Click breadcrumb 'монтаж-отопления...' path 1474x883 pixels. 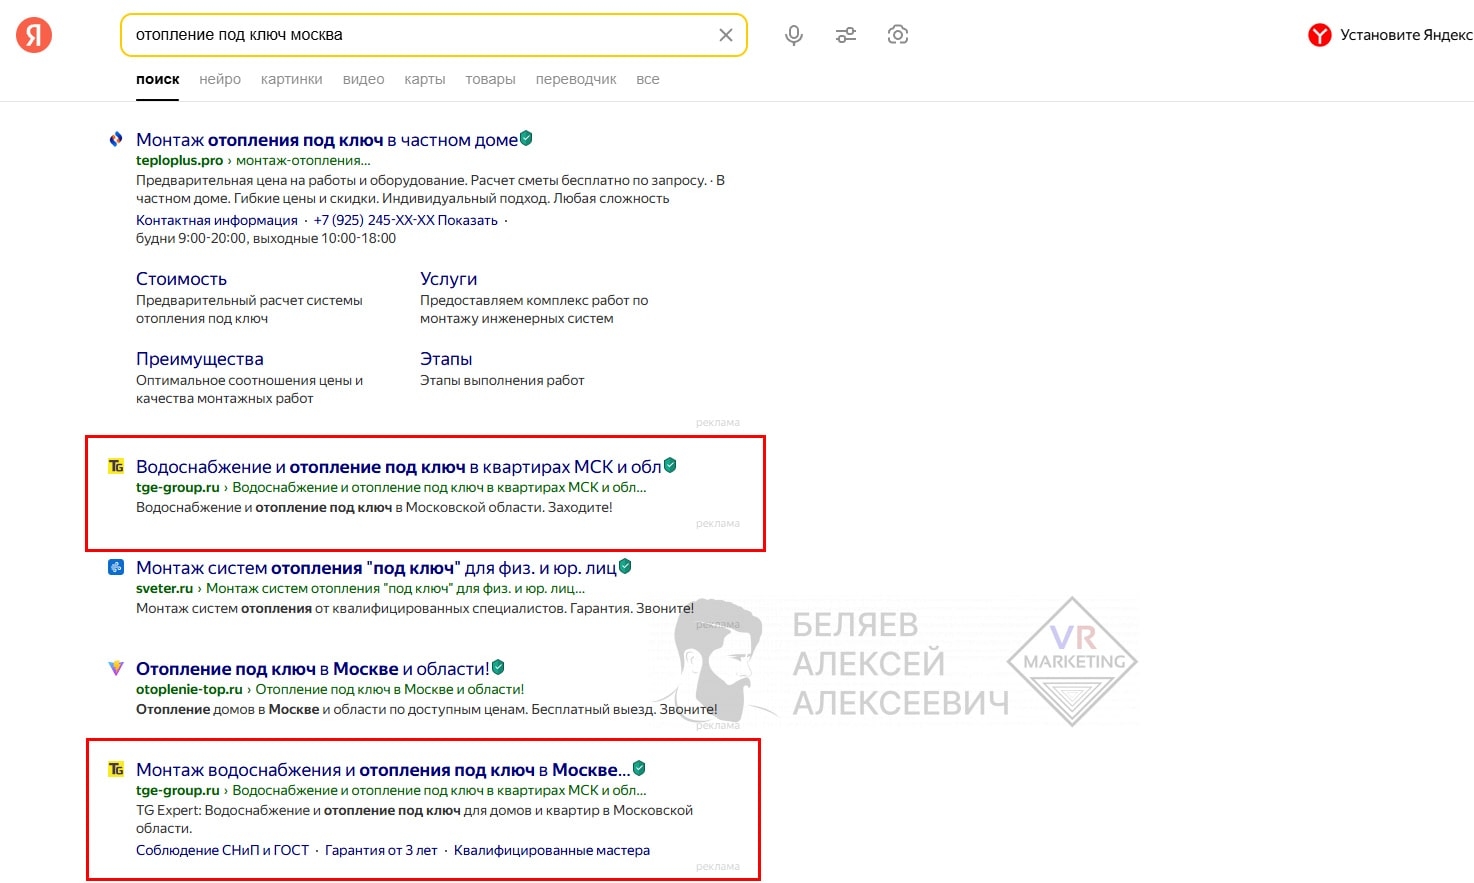pyautogui.click(x=303, y=160)
